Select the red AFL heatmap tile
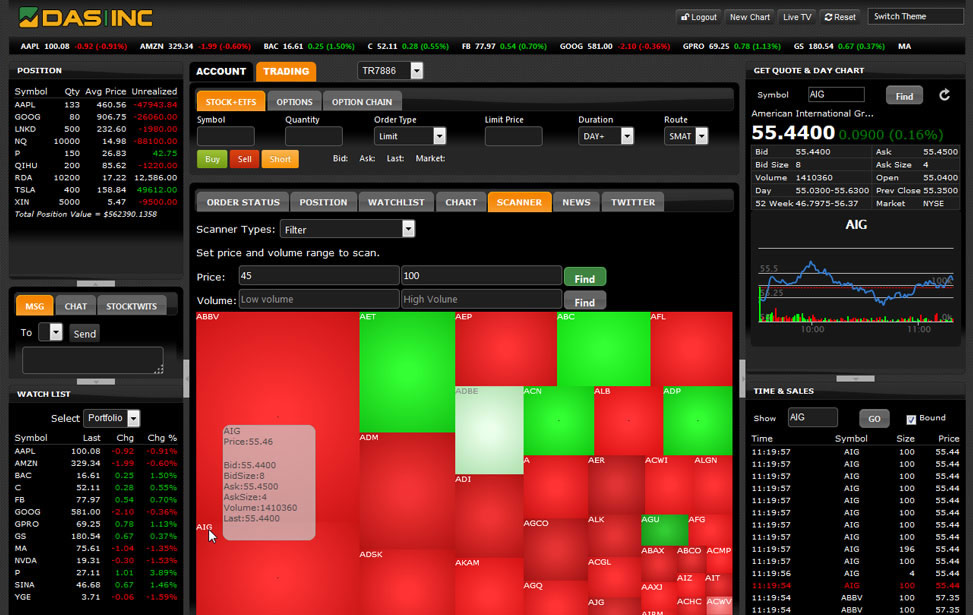The height and width of the screenshot is (615, 973). 691,349
